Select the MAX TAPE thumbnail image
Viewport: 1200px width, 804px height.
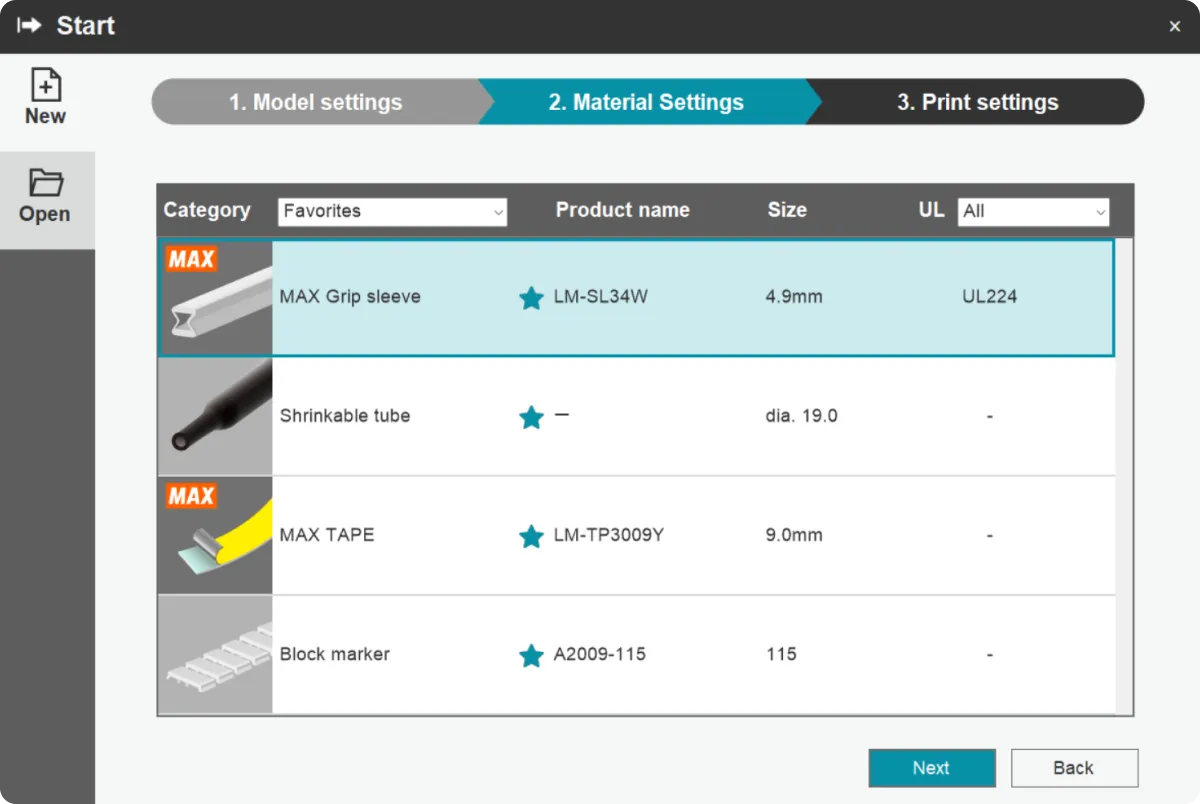[x=216, y=535]
